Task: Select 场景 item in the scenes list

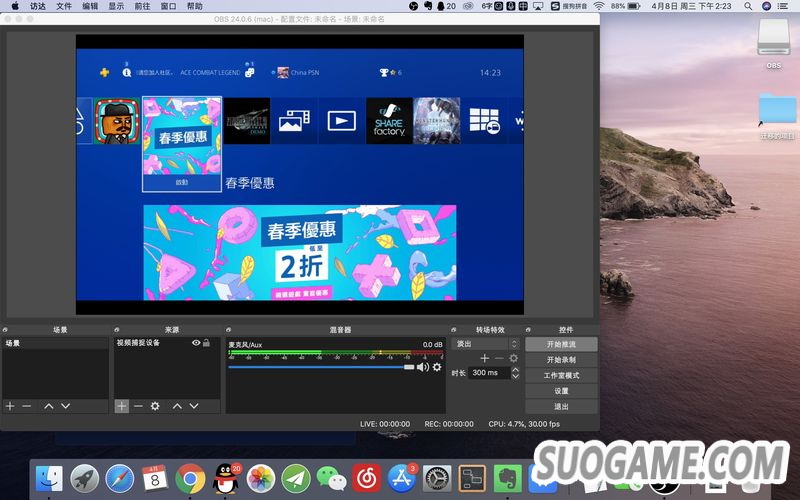Action: coord(55,343)
